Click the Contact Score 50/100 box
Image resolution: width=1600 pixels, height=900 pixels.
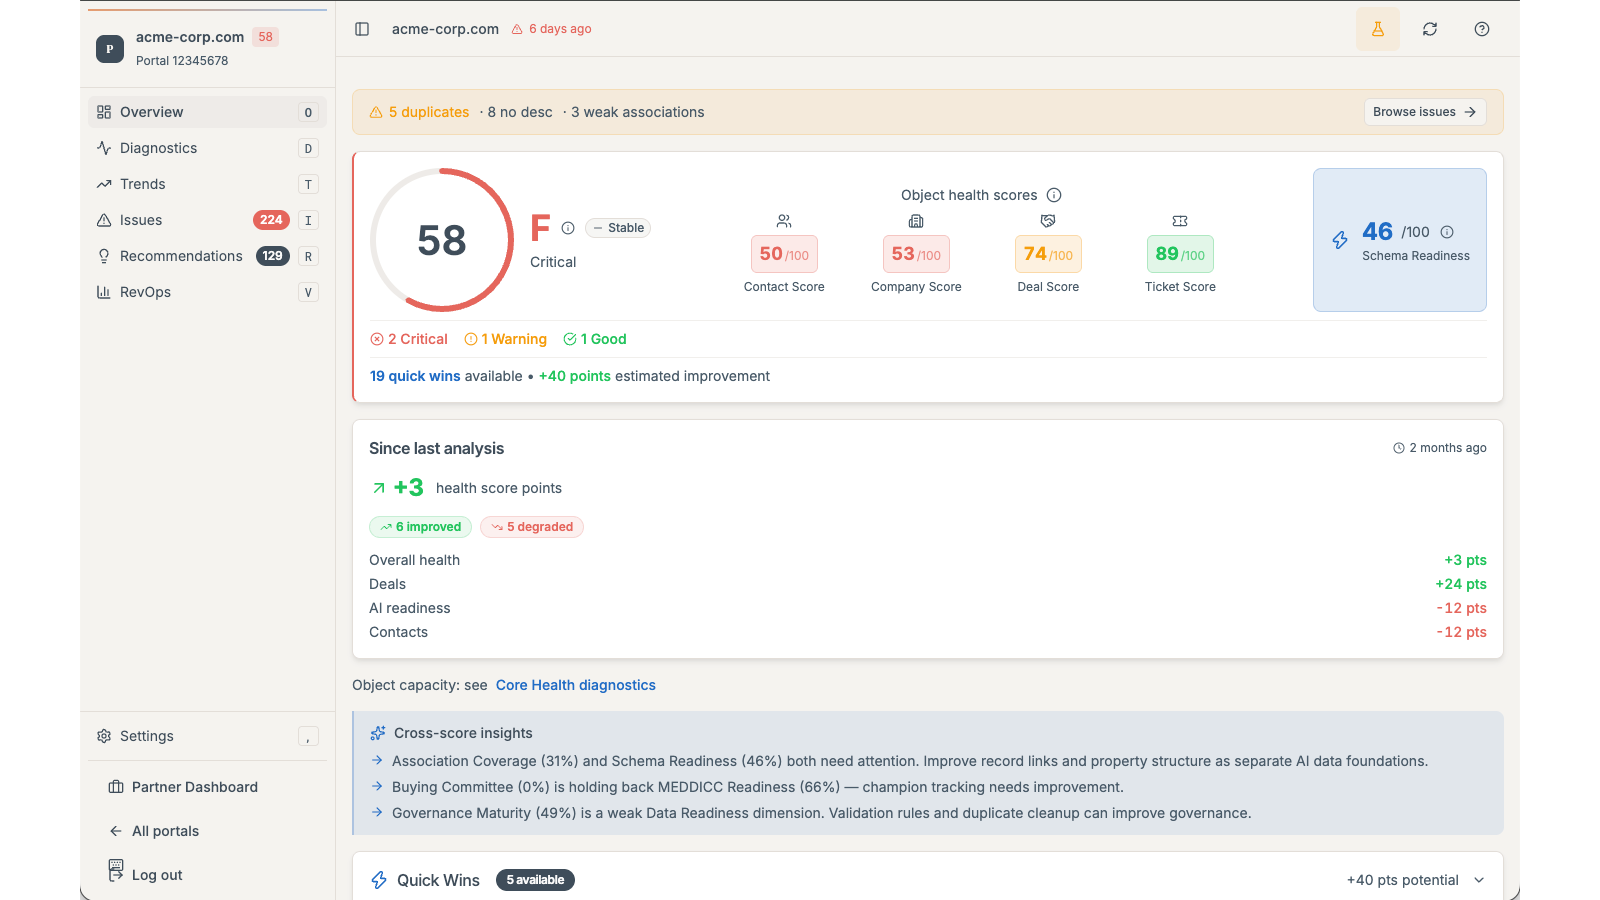pyautogui.click(x=784, y=254)
